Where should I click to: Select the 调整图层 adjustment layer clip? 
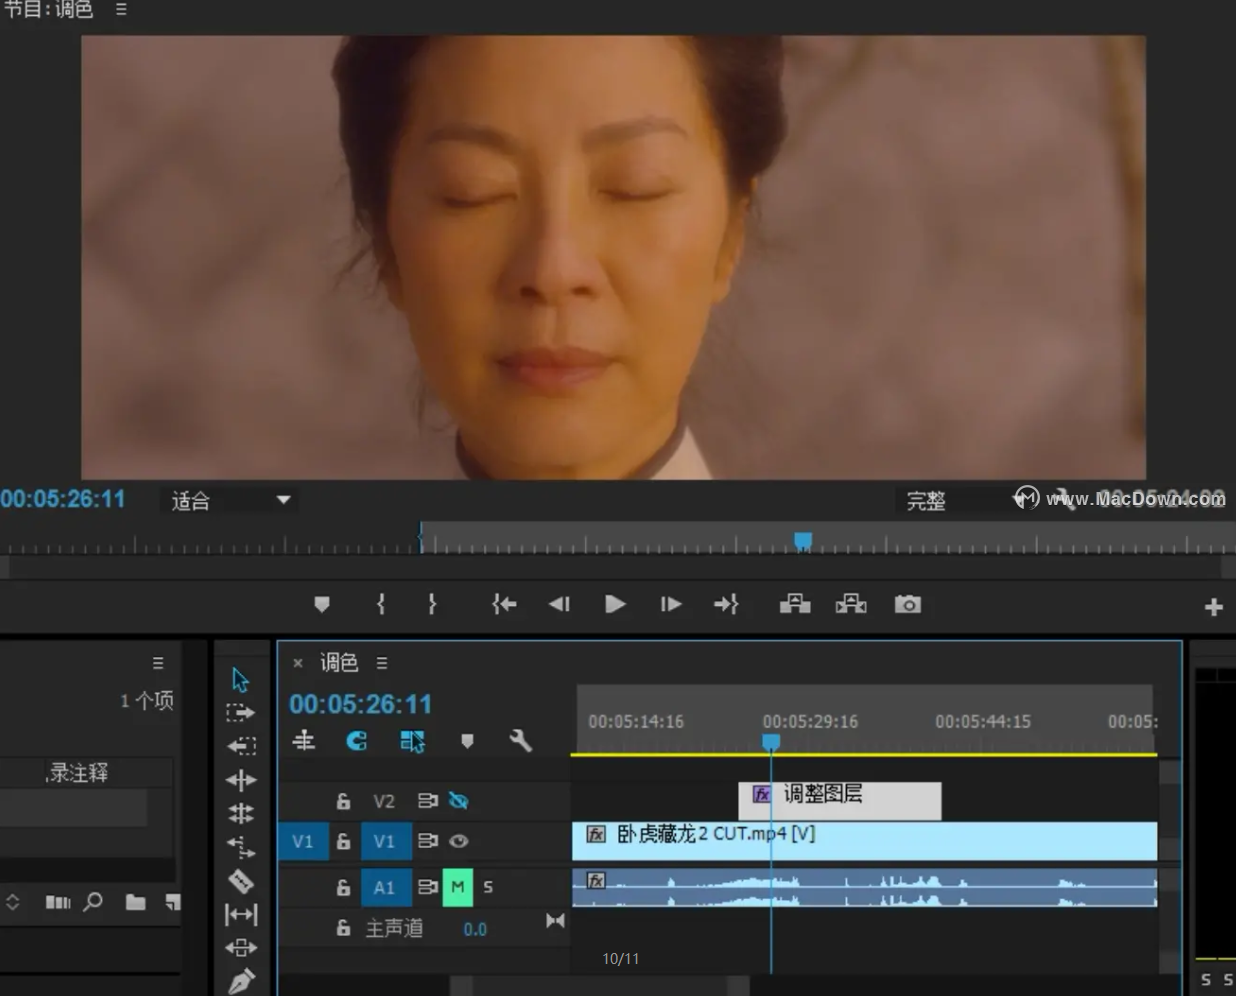[840, 800]
